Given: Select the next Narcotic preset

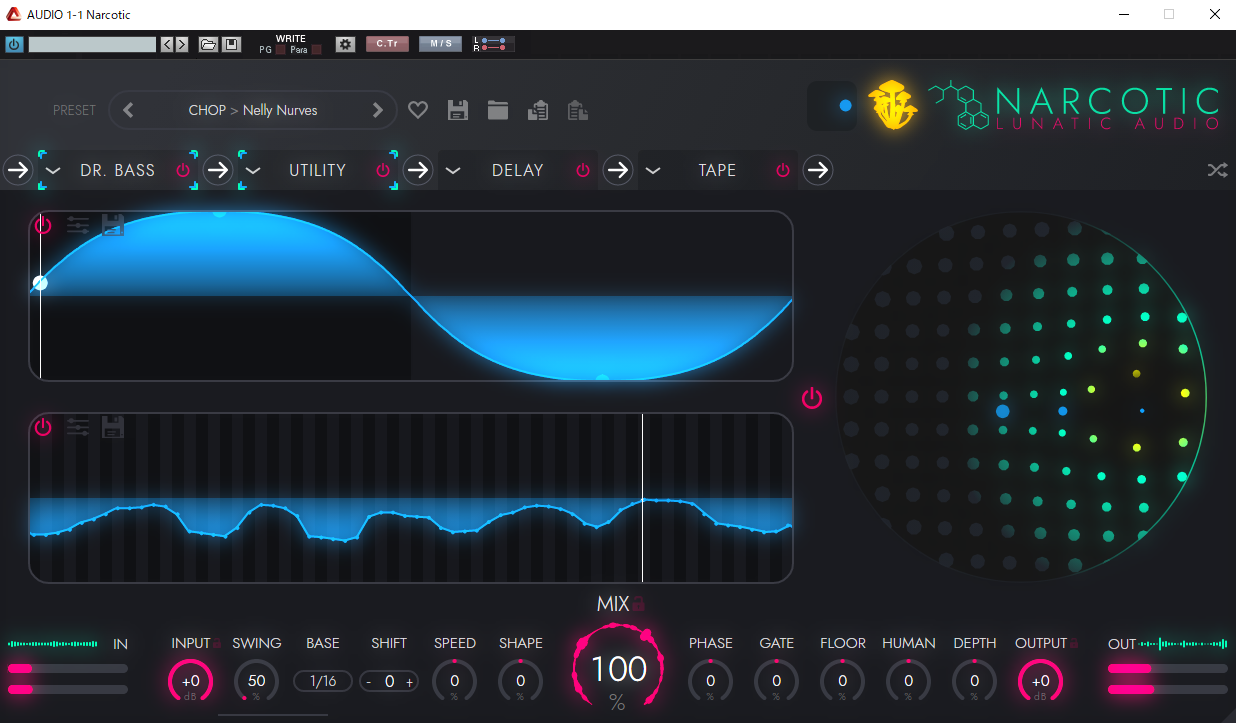Looking at the screenshot, I should [x=377, y=110].
